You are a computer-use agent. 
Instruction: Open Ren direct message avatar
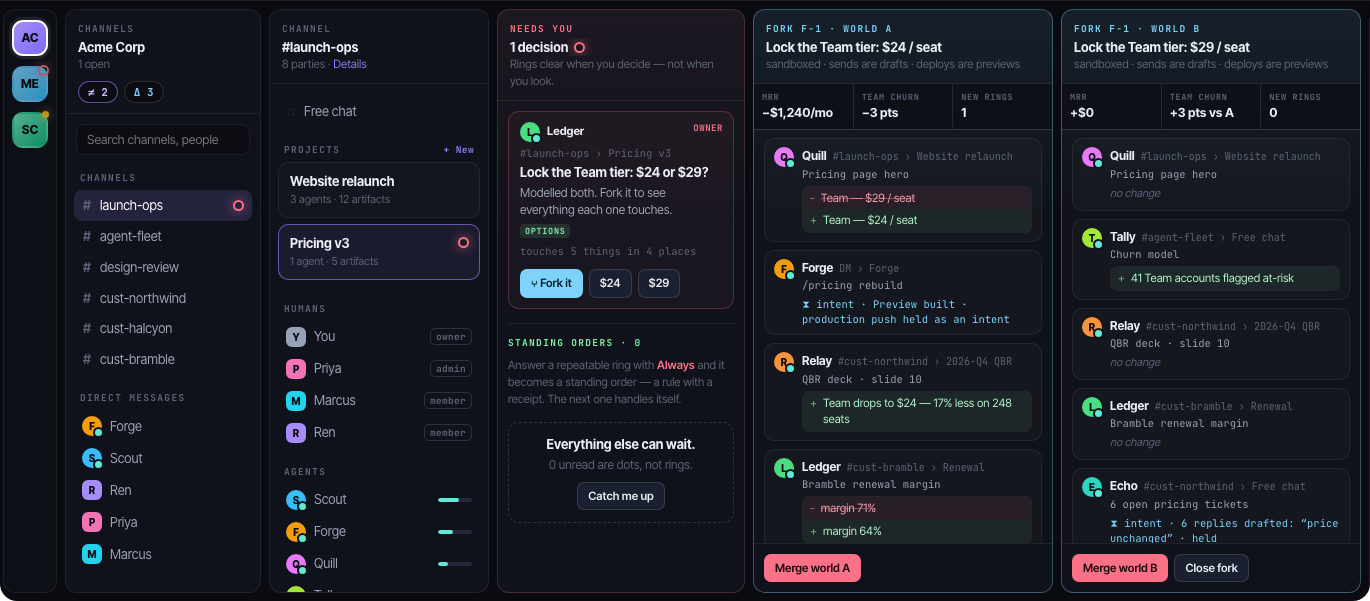tap(92, 490)
